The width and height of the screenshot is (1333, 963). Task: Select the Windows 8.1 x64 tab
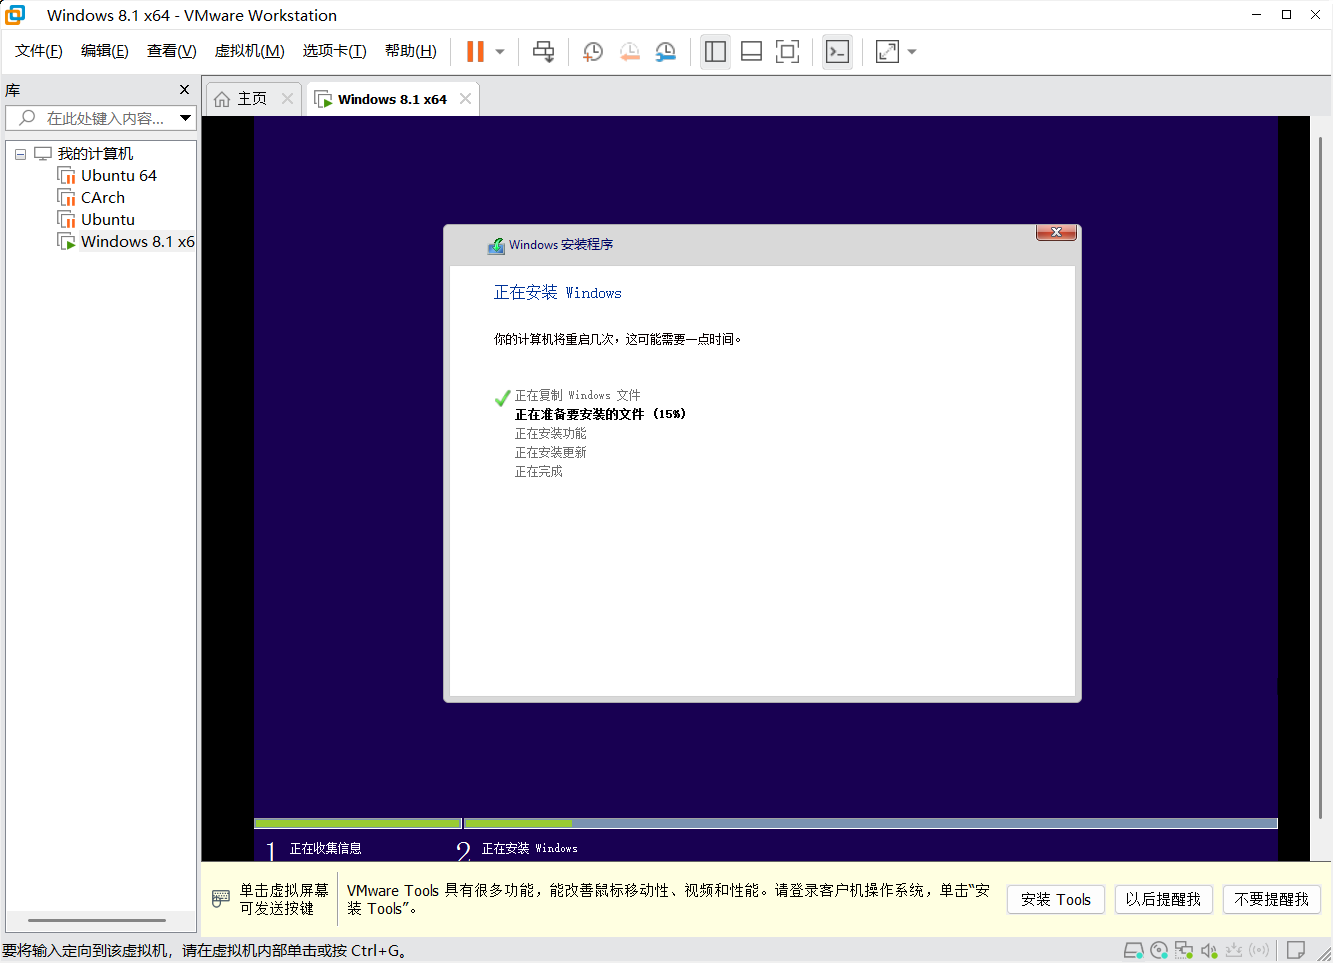(391, 99)
